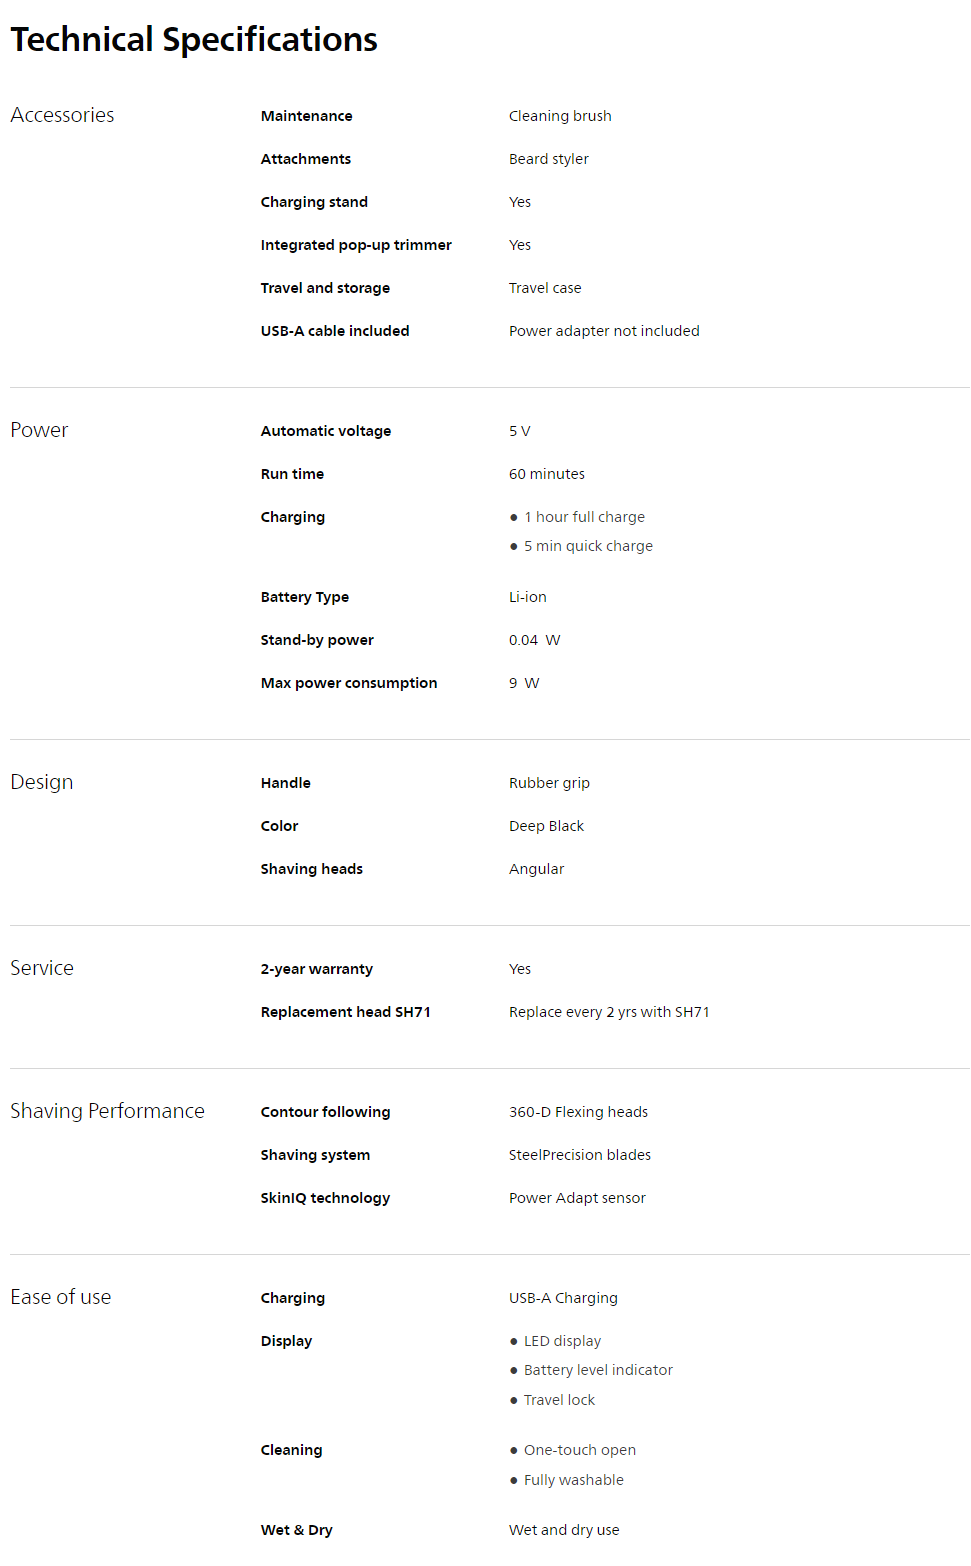Screen dimensions: 971x1566
Task: Click the 5 min quick charge bullet
Action: 588,546
